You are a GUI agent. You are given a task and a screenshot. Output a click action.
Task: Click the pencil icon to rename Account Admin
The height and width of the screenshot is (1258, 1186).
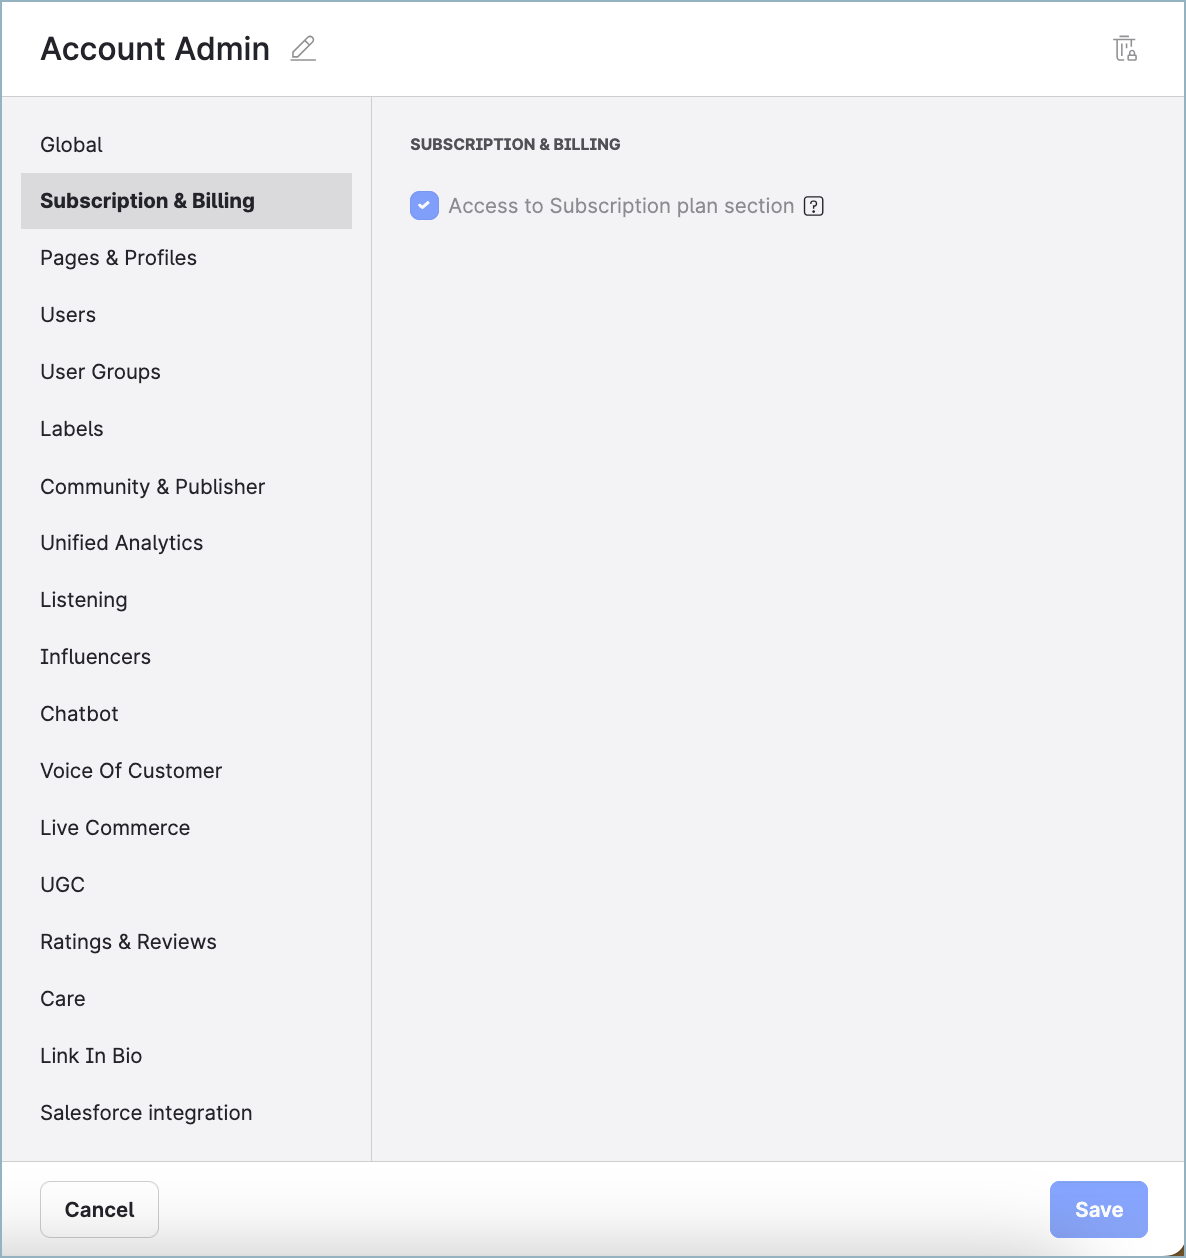coord(302,49)
